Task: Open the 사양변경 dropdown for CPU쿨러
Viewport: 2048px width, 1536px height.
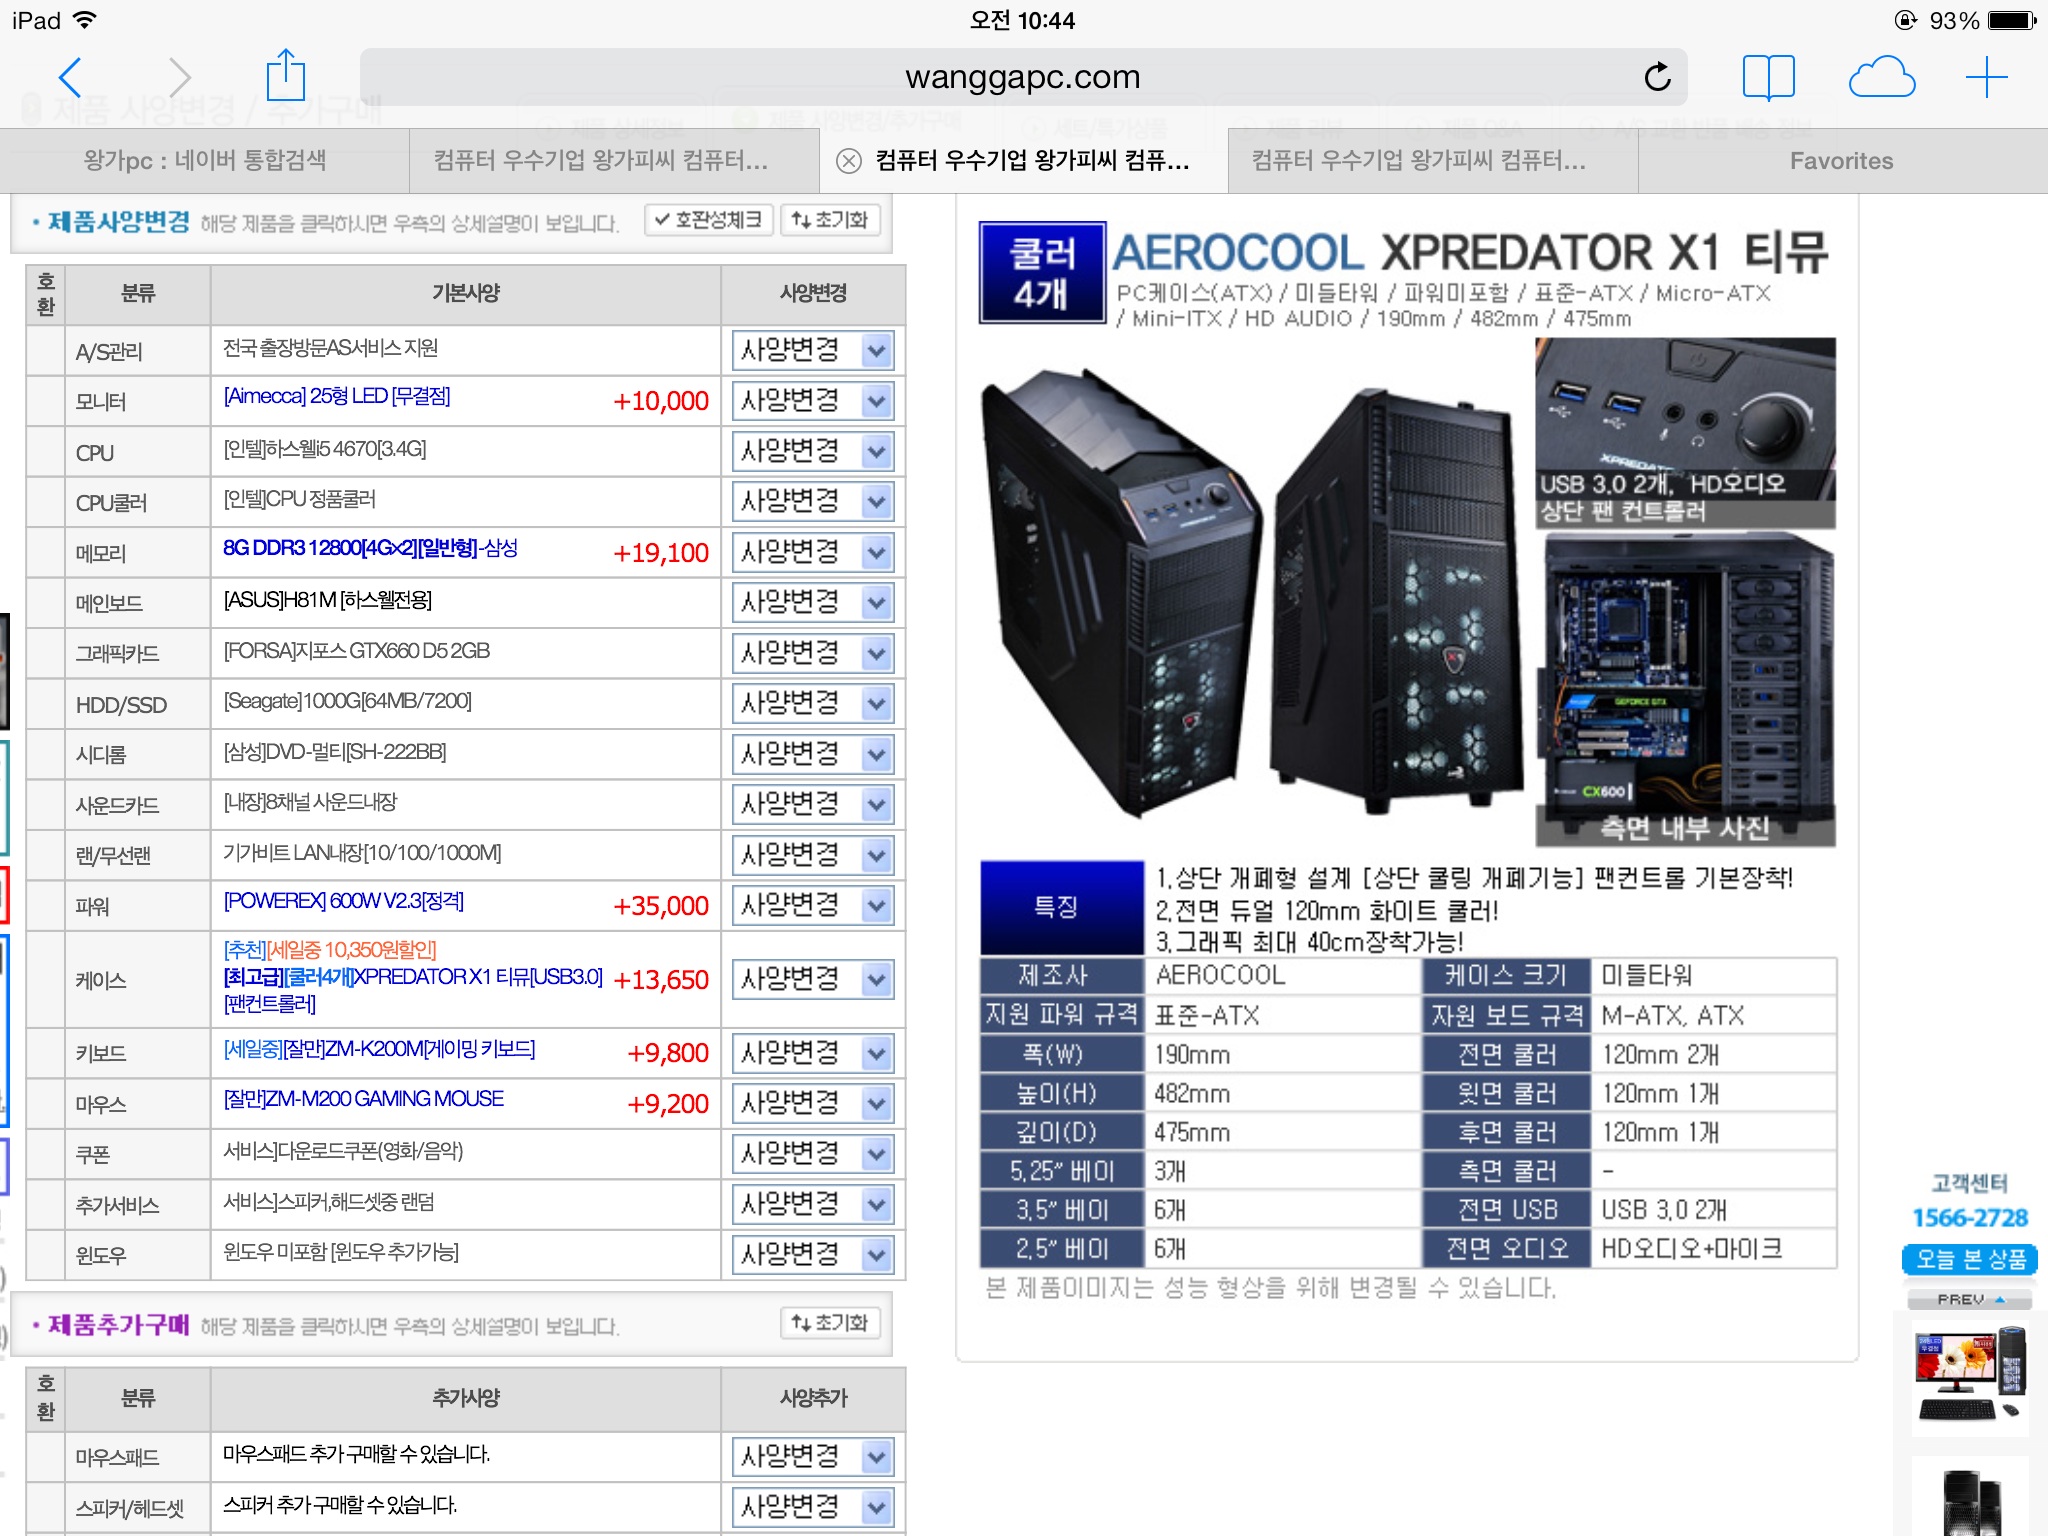Action: click(812, 502)
